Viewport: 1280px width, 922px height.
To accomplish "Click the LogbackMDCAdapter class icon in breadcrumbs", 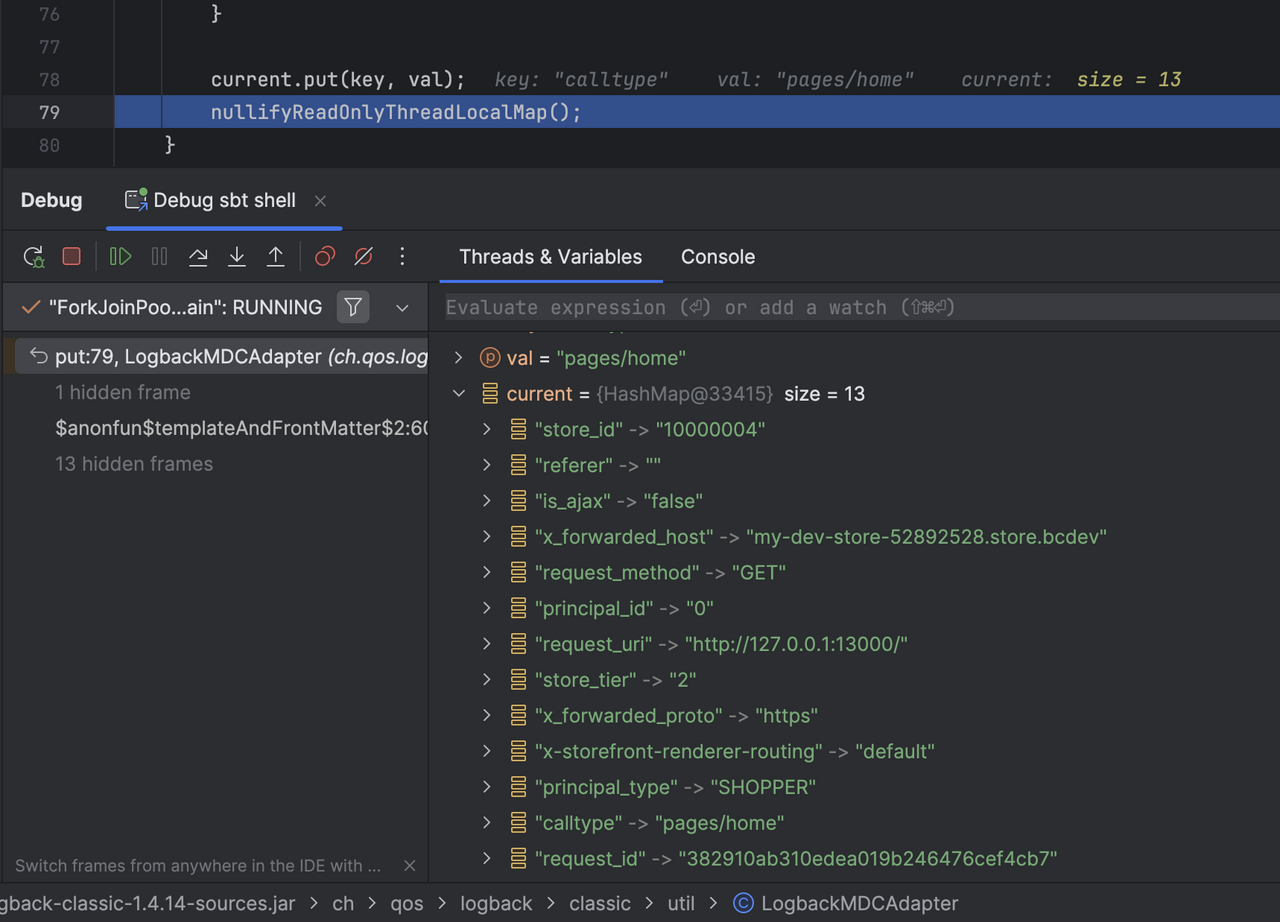I will [743, 904].
